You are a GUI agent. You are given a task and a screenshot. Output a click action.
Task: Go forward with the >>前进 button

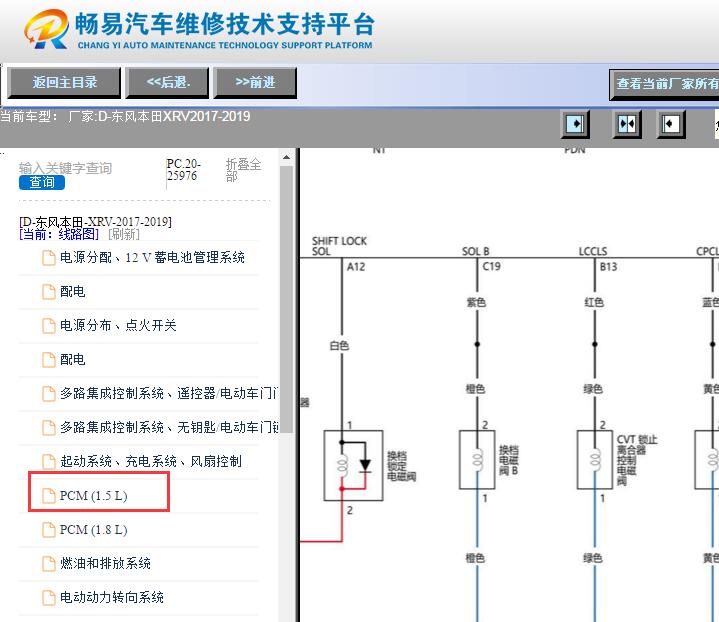tap(255, 83)
